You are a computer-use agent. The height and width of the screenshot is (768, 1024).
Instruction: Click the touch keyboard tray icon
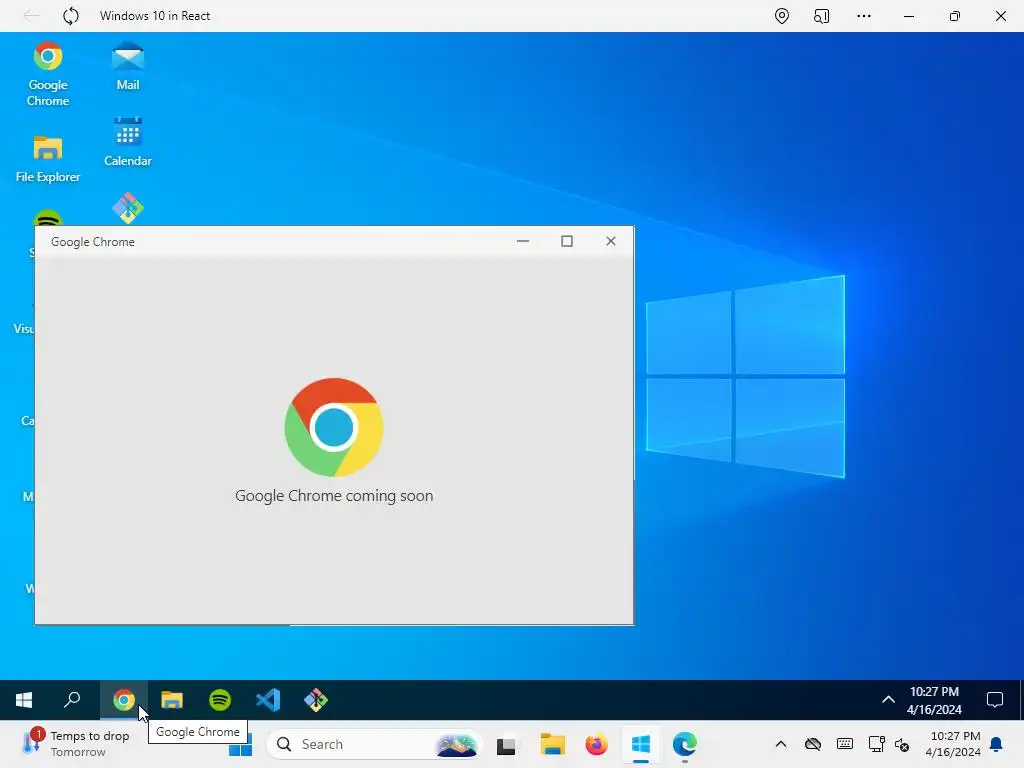[x=844, y=744]
